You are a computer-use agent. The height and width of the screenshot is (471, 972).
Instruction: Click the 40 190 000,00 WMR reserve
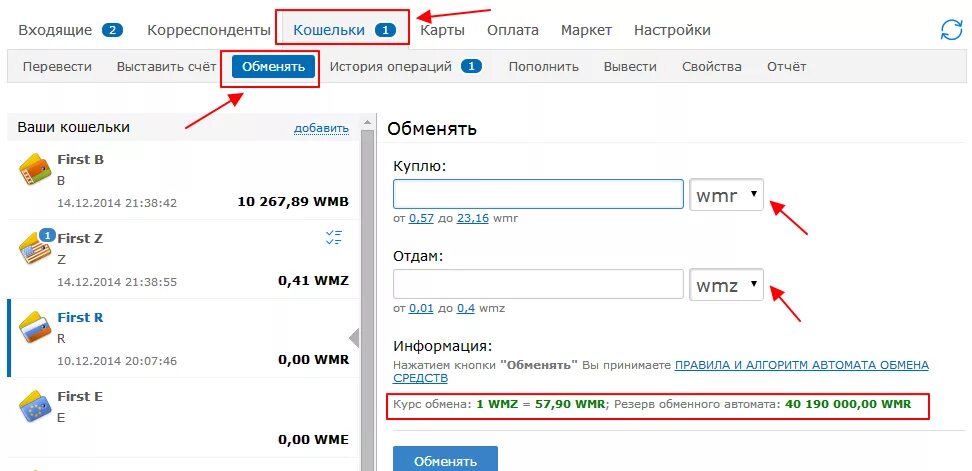[x=848, y=404]
